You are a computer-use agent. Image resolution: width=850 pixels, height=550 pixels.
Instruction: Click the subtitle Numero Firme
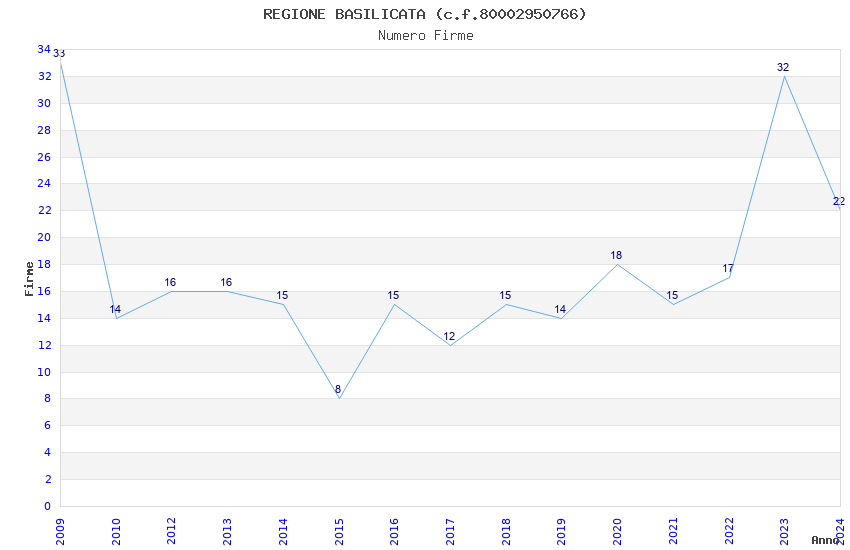(x=426, y=36)
